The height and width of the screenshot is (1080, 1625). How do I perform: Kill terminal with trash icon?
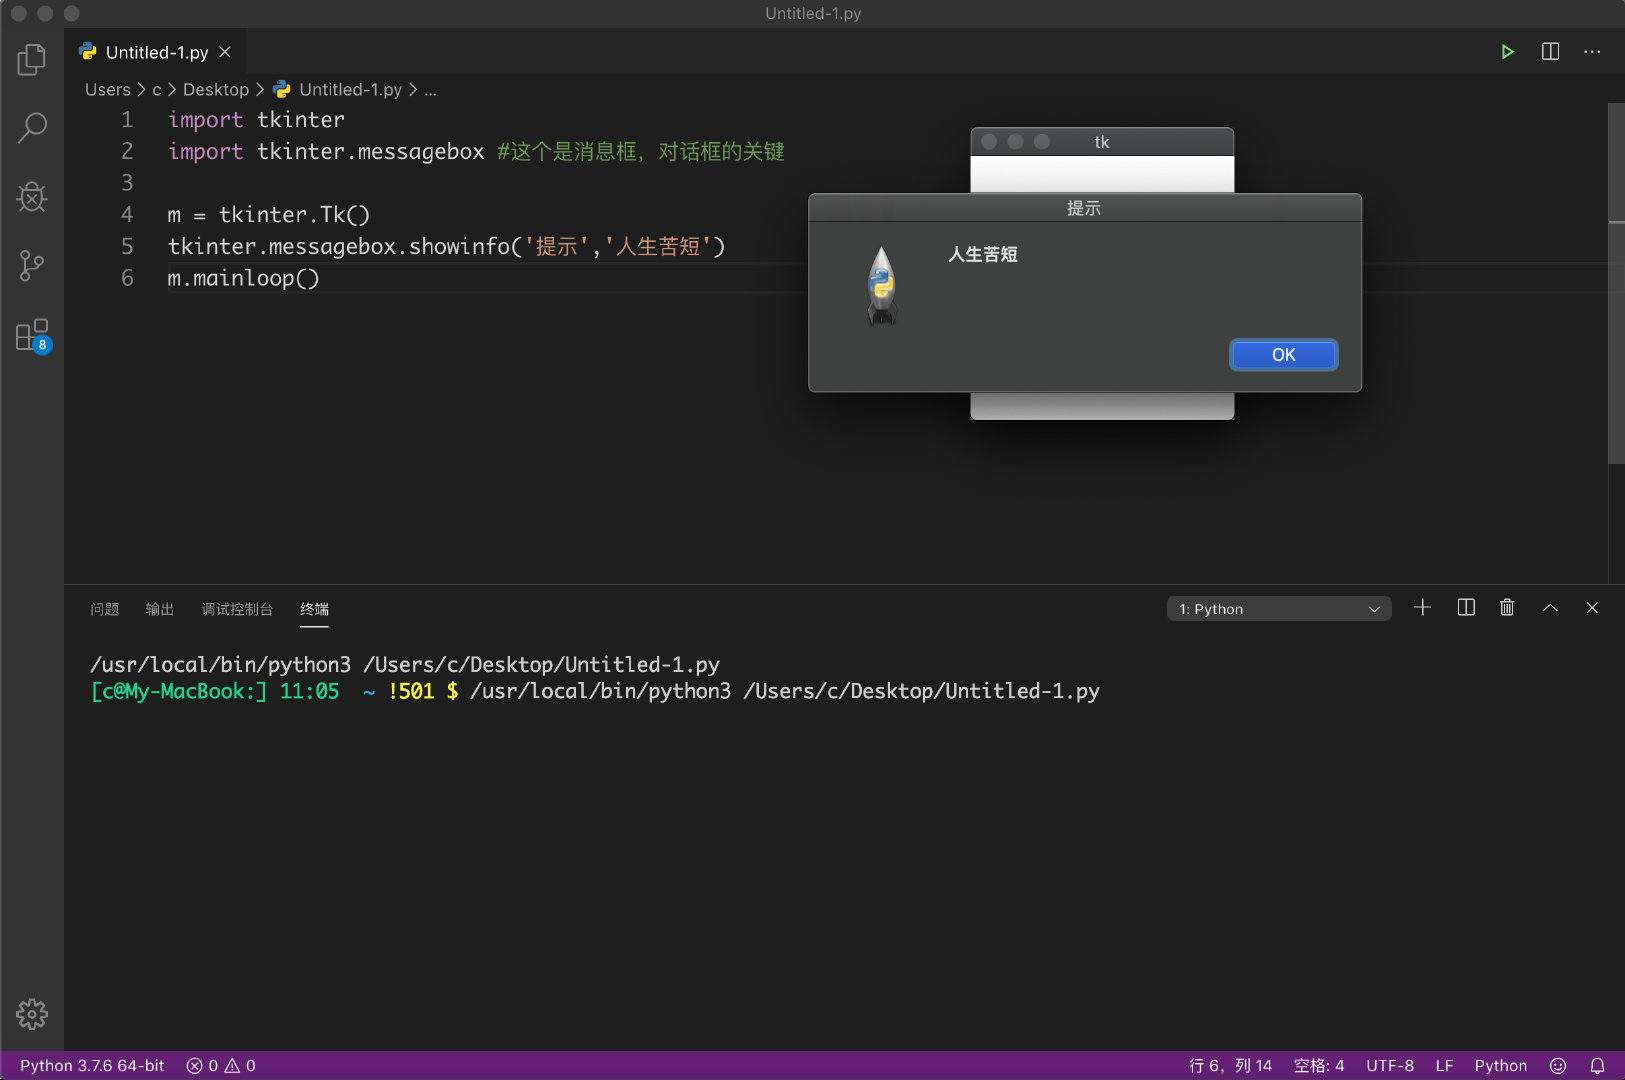1507,608
